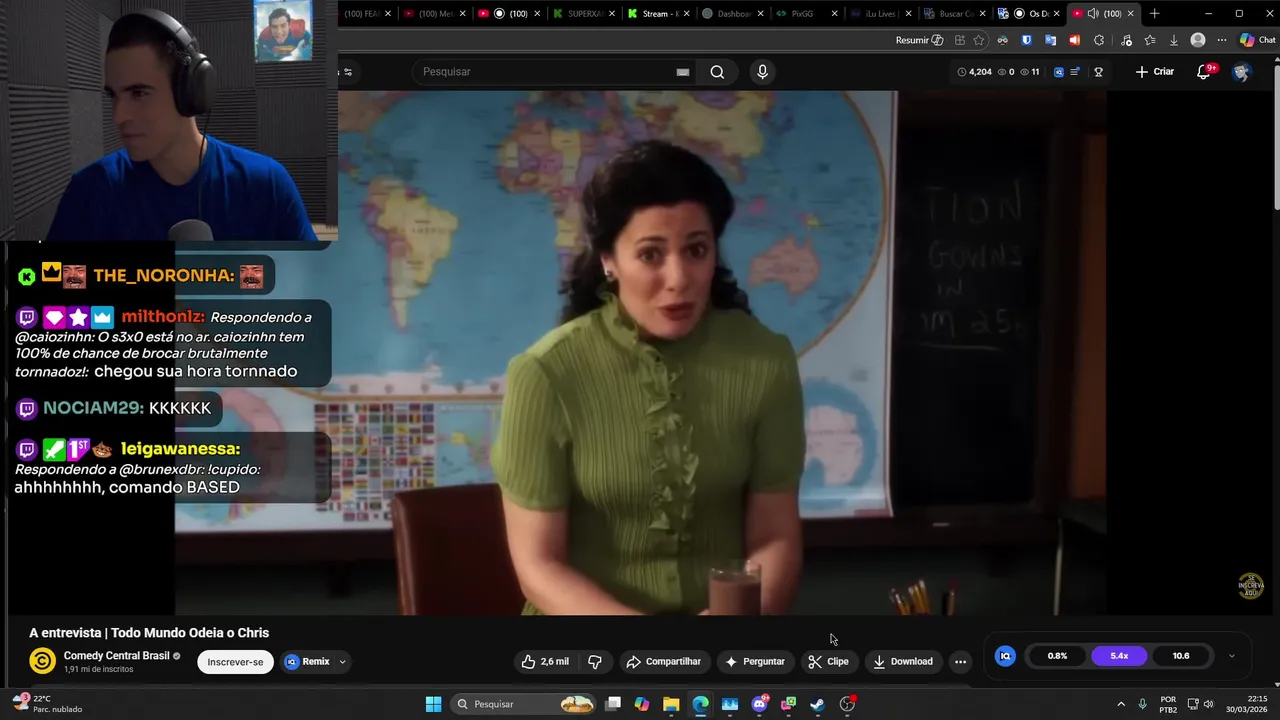Screen dimensions: 1280x720
Task: Open the Comedy Central Brasil channel avatar
Action: pos(42,661)
